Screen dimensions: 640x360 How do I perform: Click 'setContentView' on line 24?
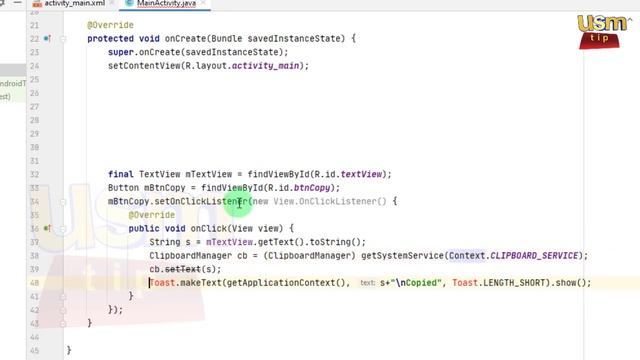point(144,66)
